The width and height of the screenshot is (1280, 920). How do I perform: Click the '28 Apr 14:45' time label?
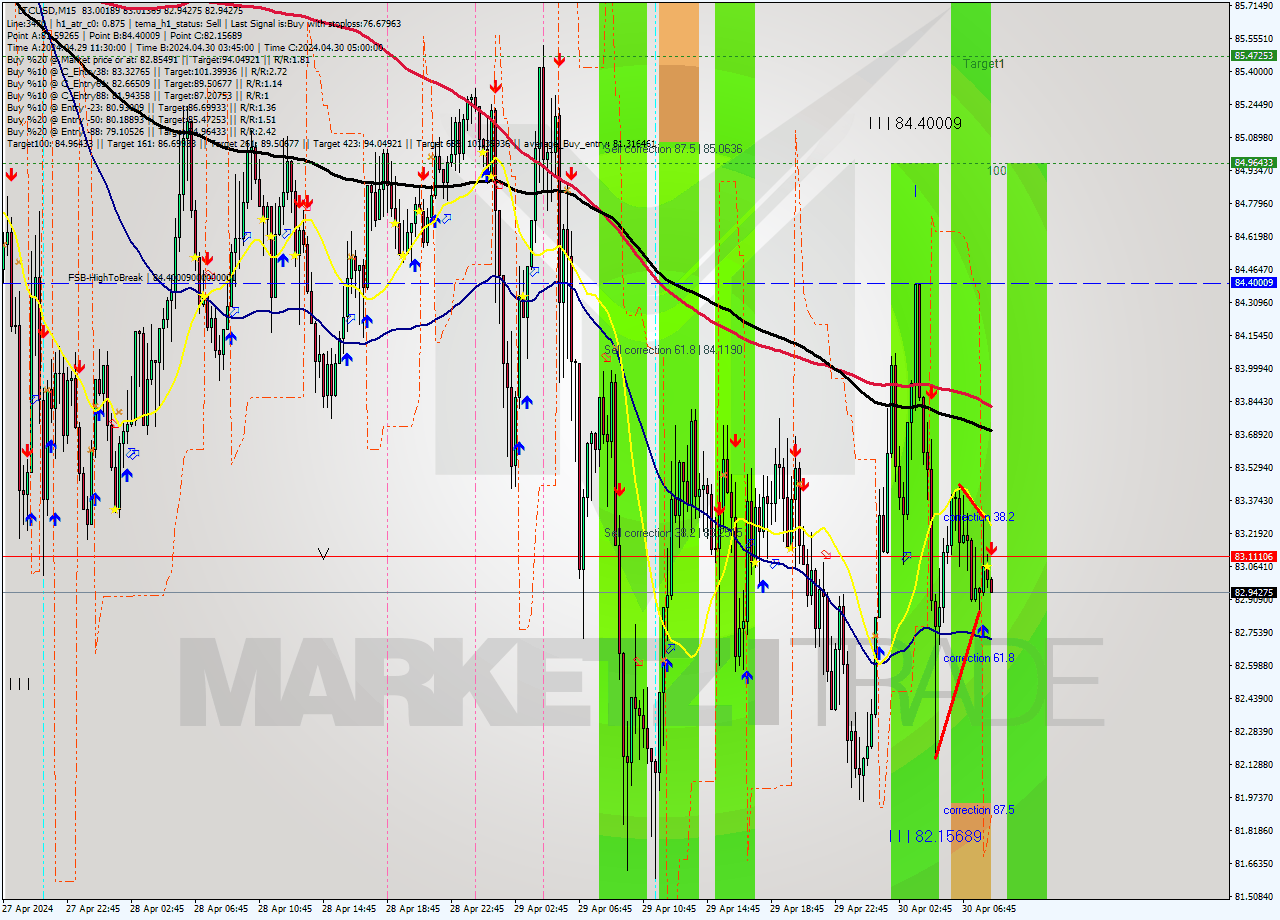coord(348,909)
